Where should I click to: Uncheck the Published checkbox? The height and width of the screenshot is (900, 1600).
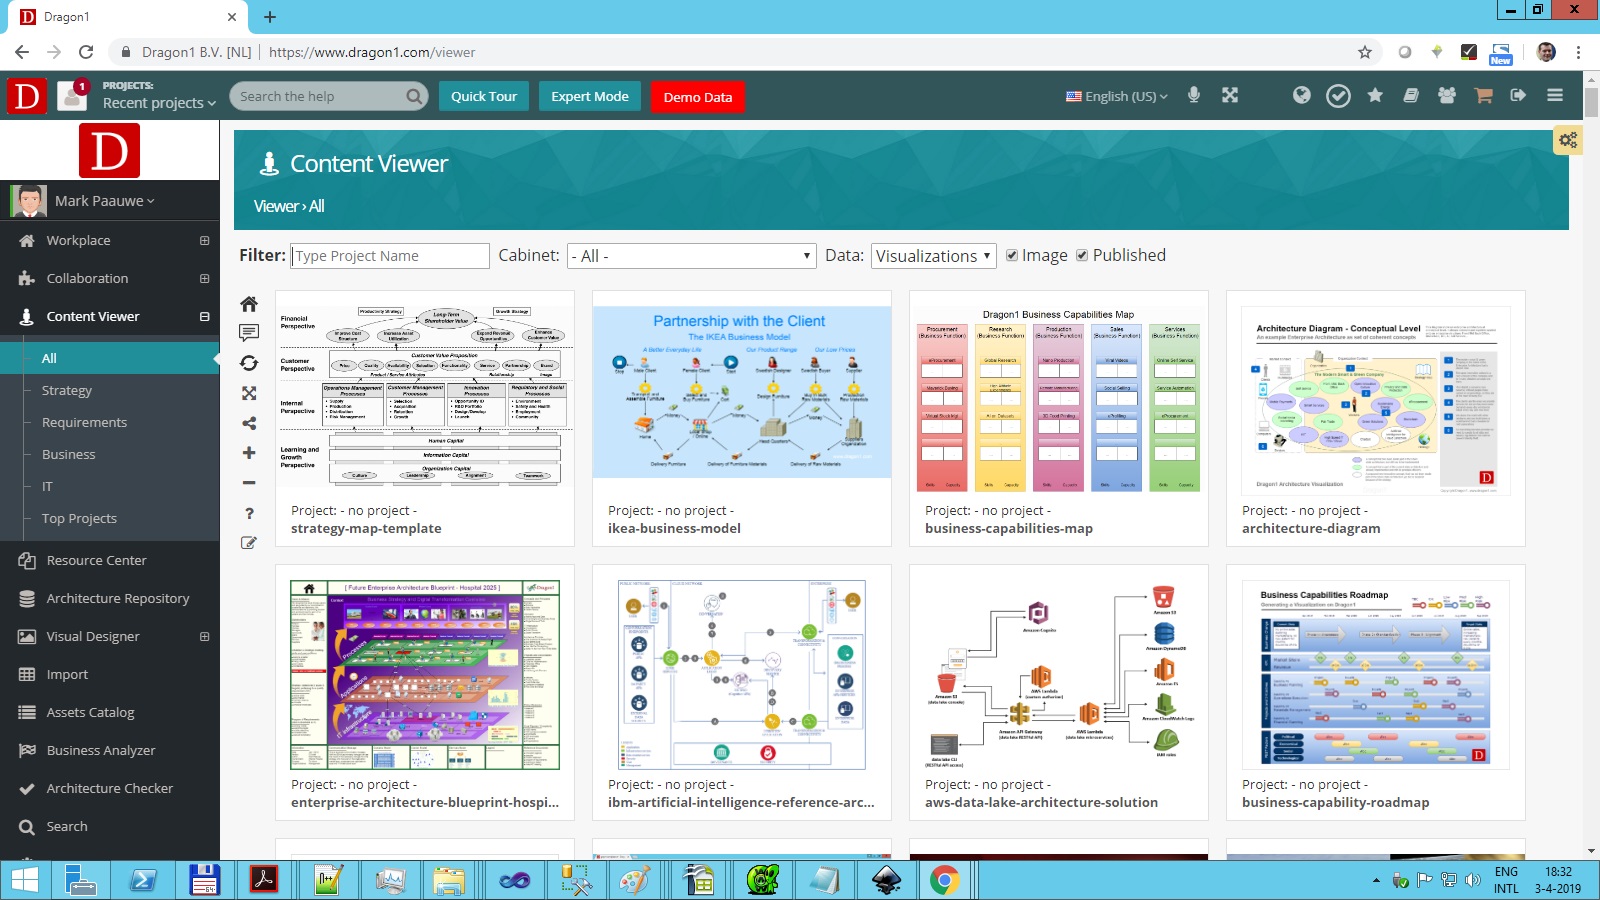[1082, 255]
